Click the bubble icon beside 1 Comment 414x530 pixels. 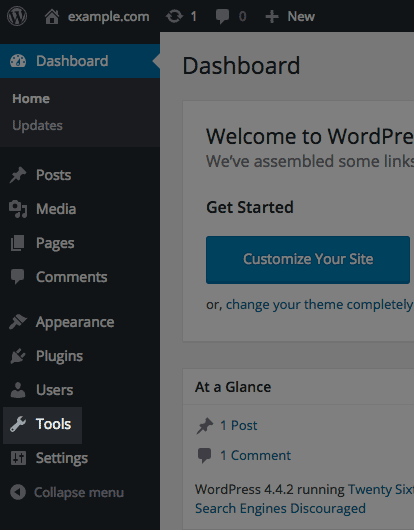[204, 456]
